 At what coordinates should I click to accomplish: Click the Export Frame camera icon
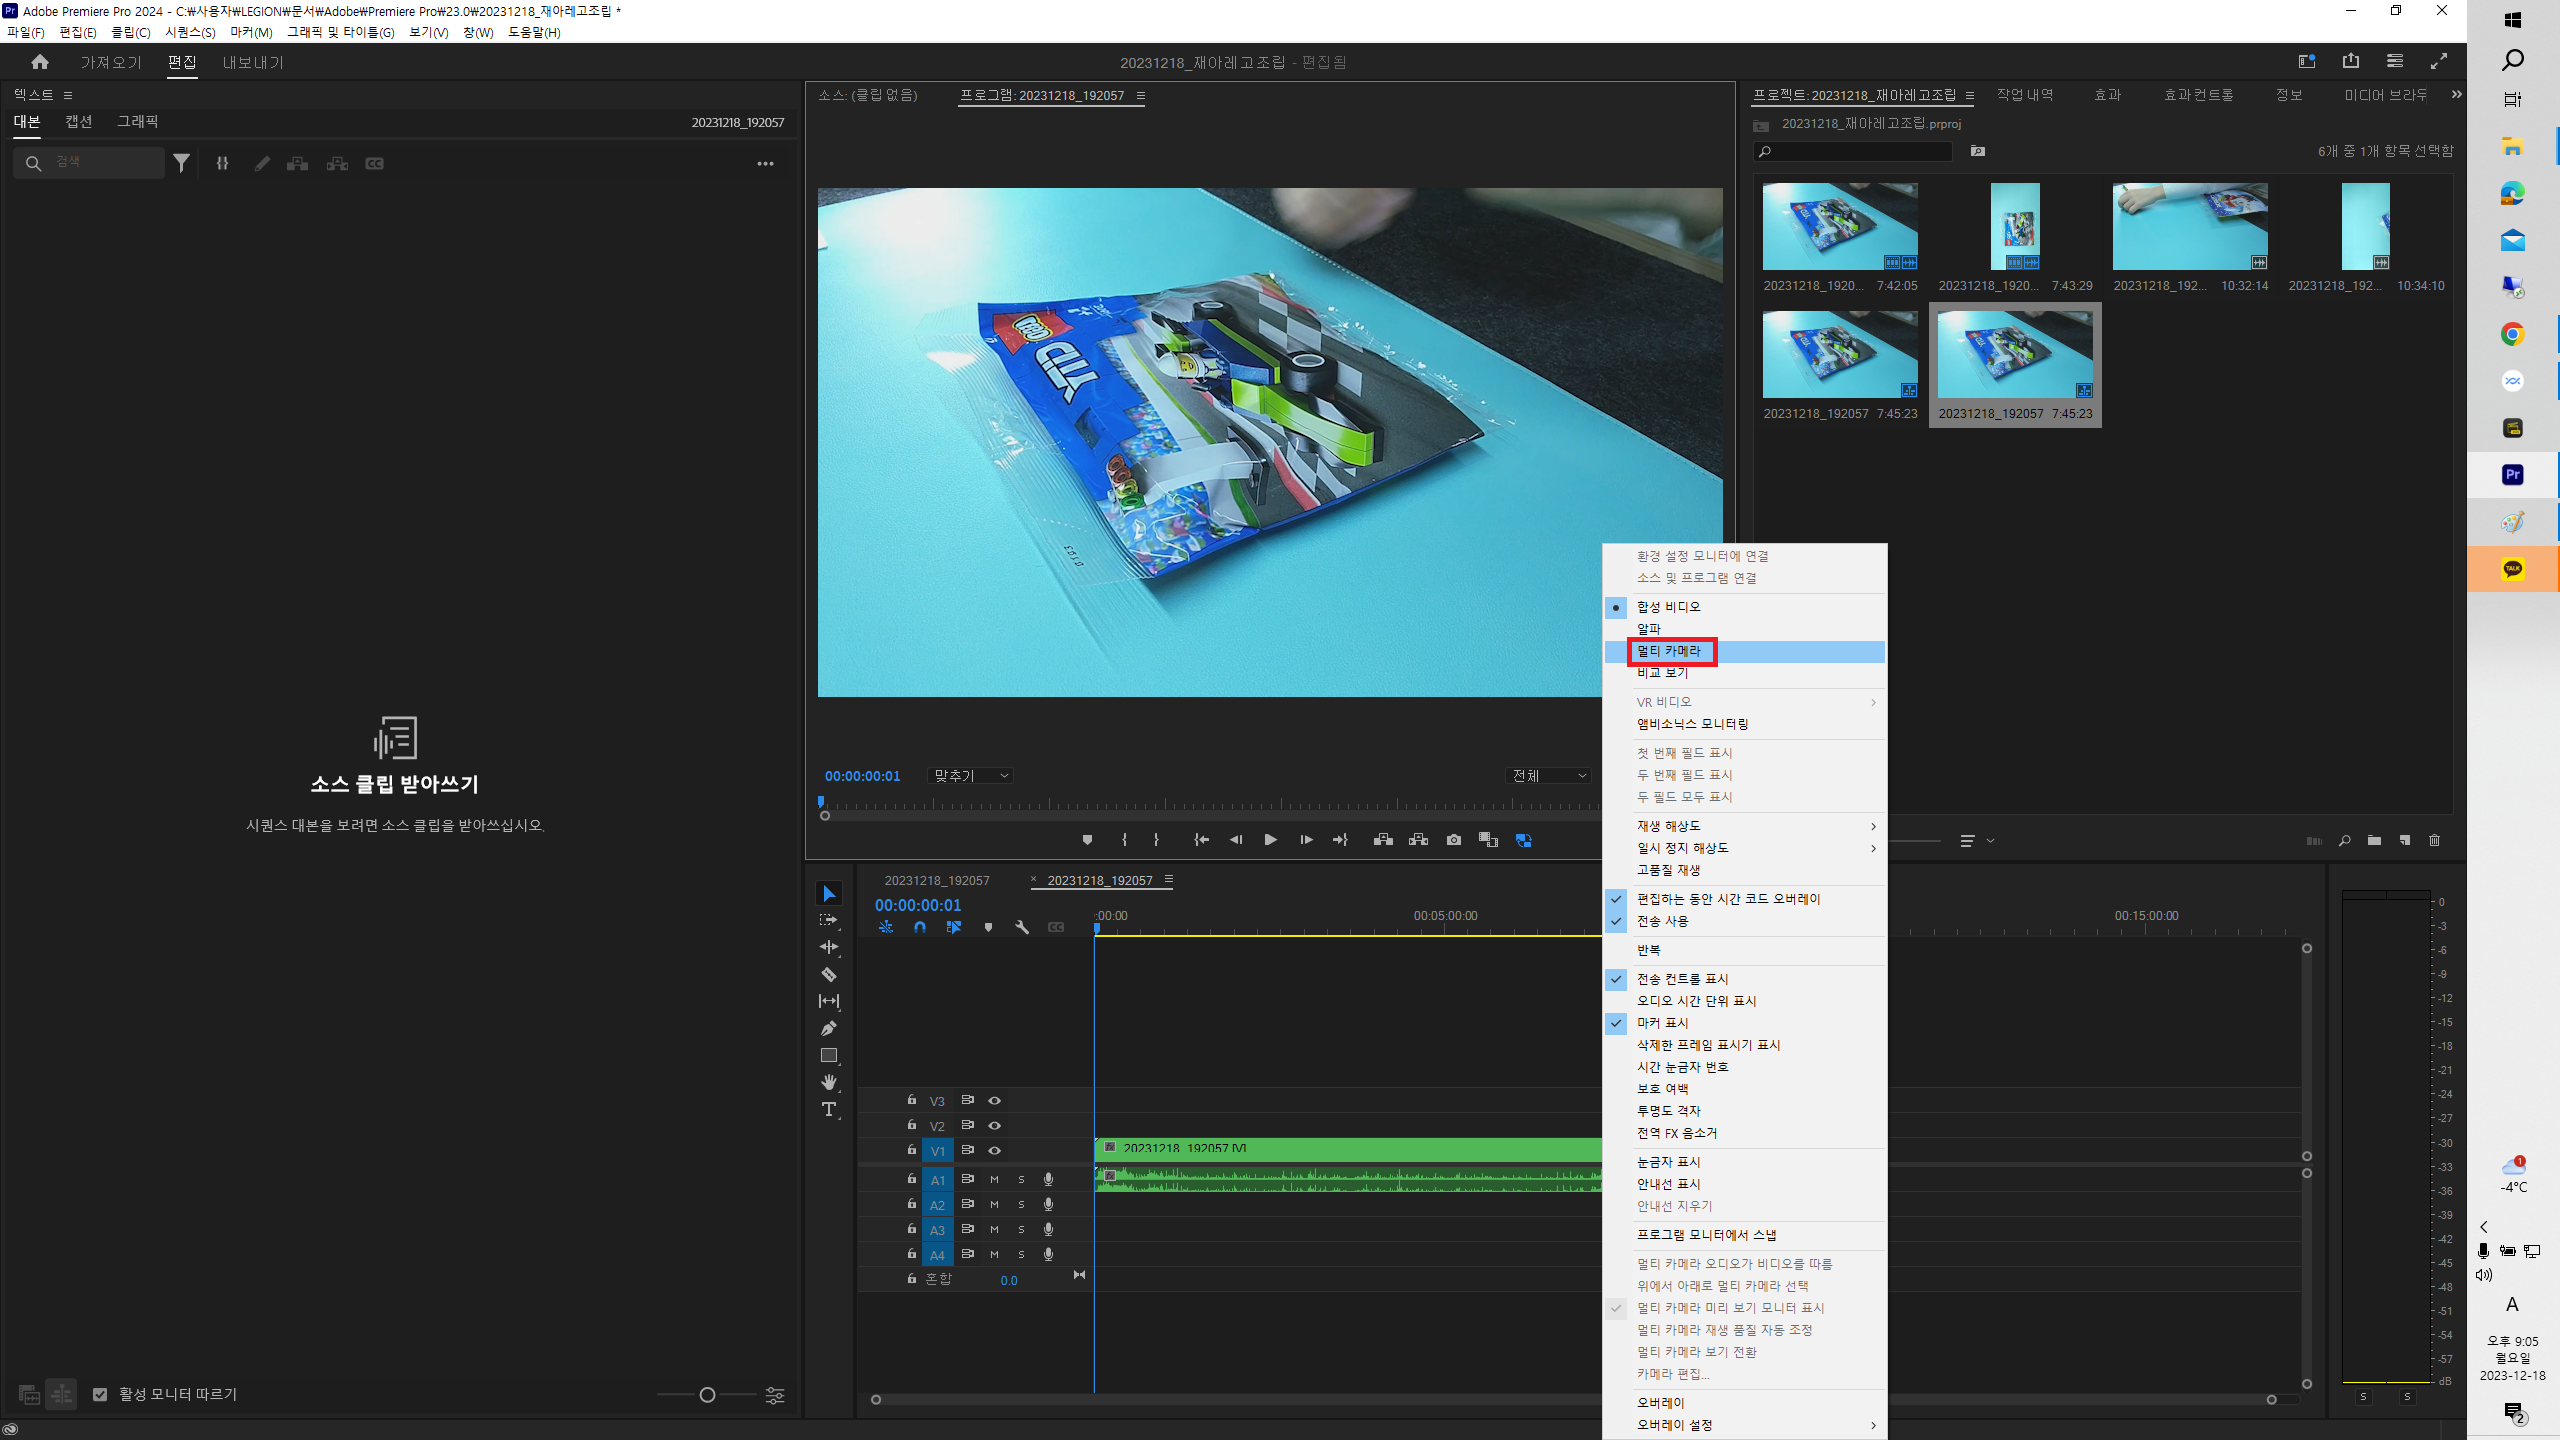(1453, 840)
